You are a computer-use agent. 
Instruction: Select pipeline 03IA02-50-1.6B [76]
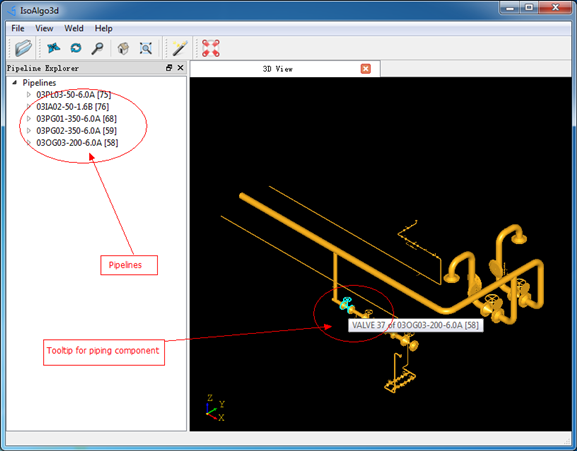72,107
